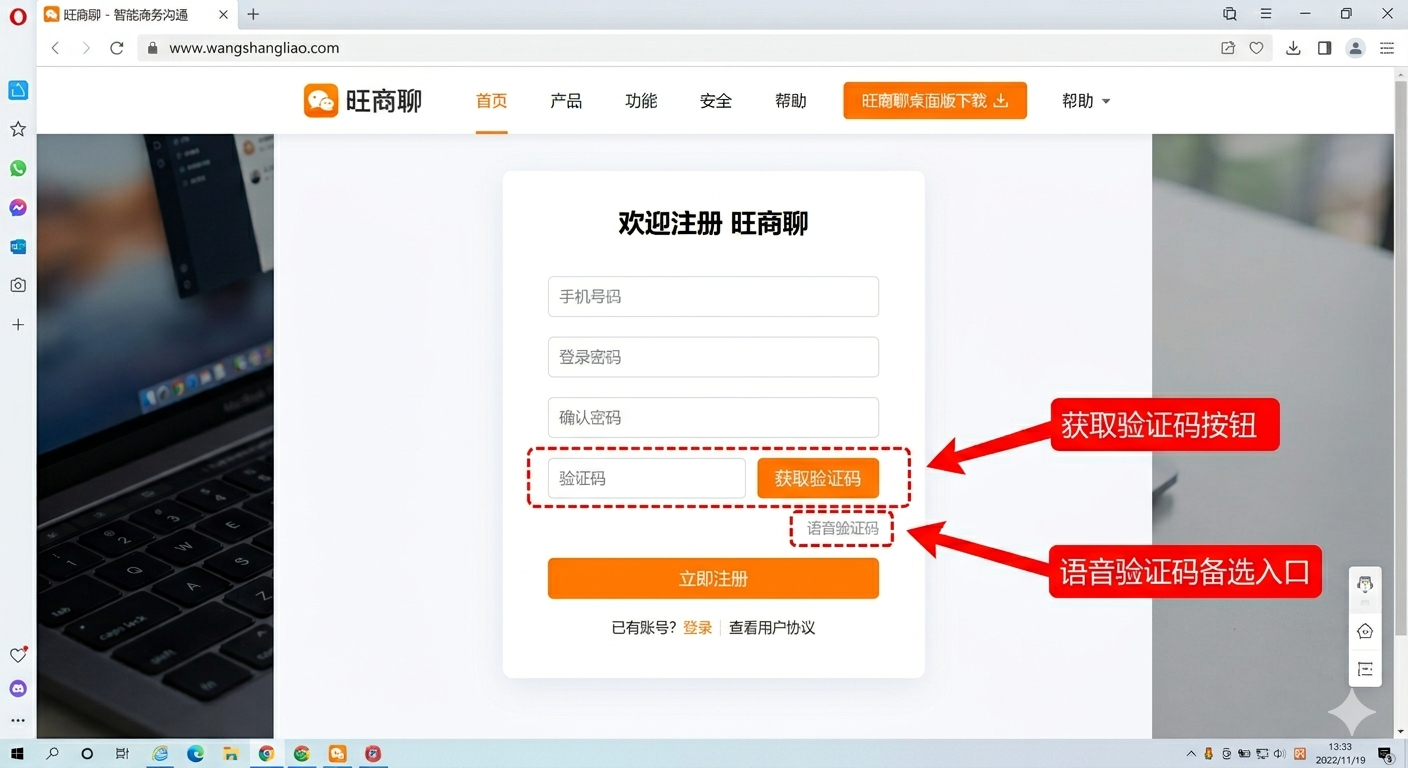Click the bookmarks star in the sidebar
1408x768 pixels.
coord(17,129)
